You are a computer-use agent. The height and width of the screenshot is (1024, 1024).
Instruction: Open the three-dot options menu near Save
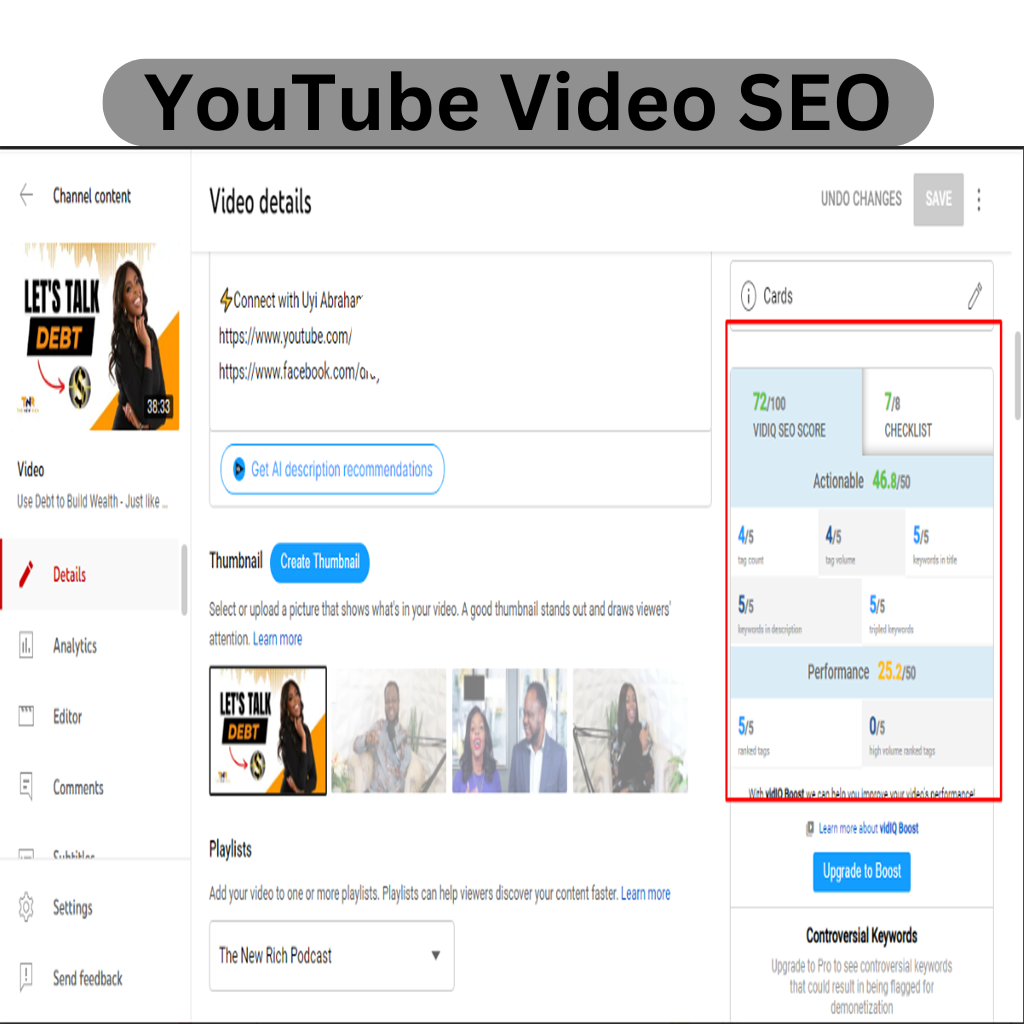(x=978, y=200)
